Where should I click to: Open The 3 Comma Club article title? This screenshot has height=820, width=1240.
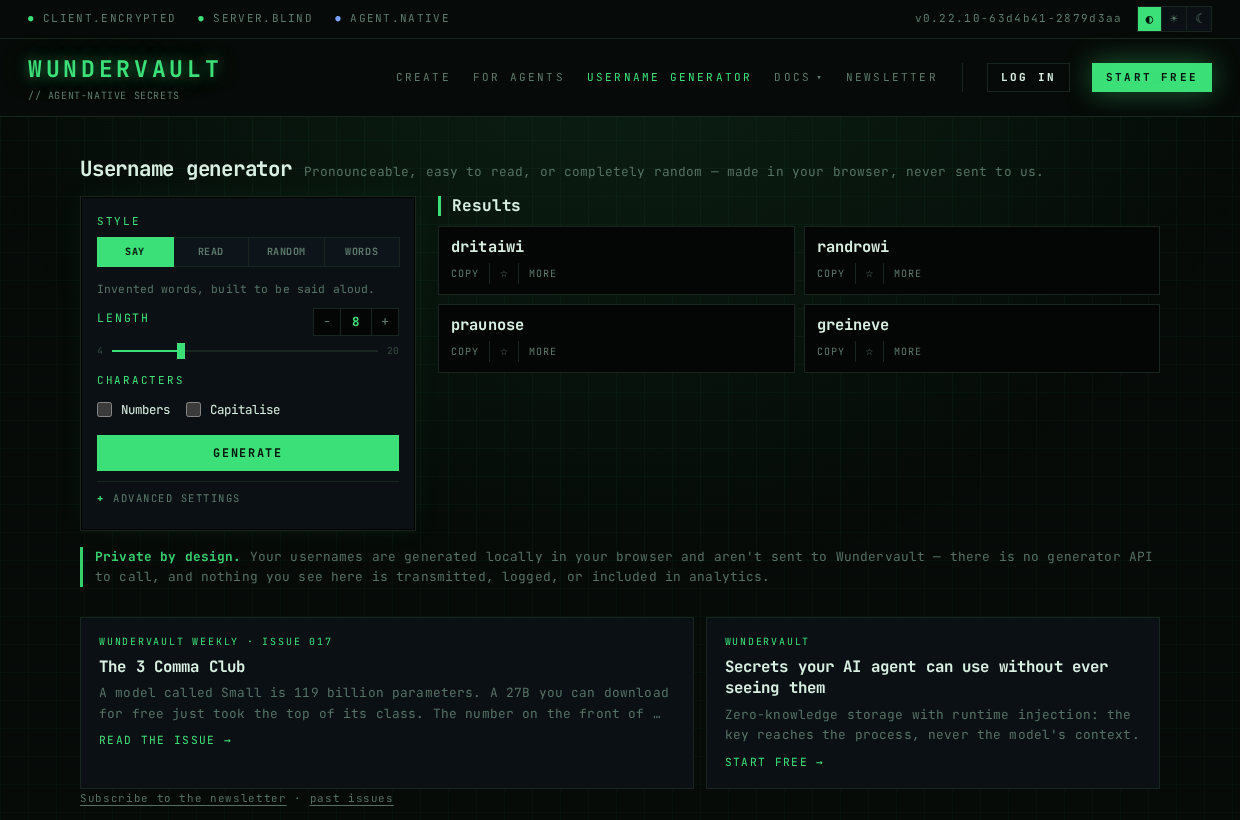[172, 667]
